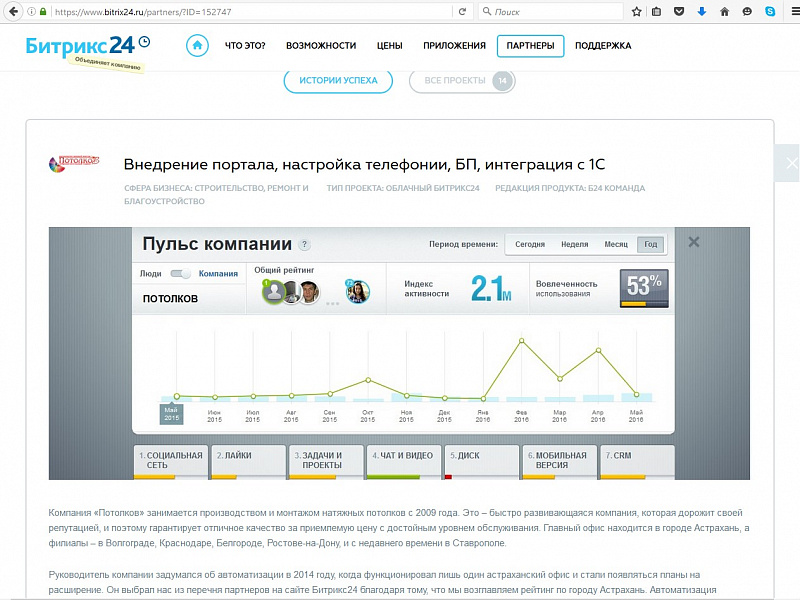Open the bookmarks list clipboard icon
800x600 pixels.
[657, 11]
